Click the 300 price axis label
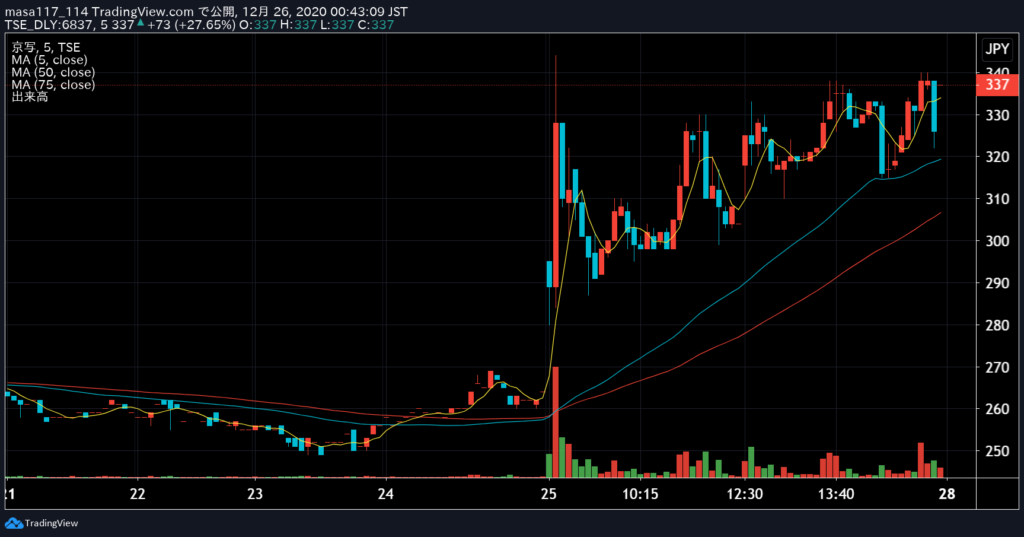The image size is (1024, 537). tap(997, 241)
